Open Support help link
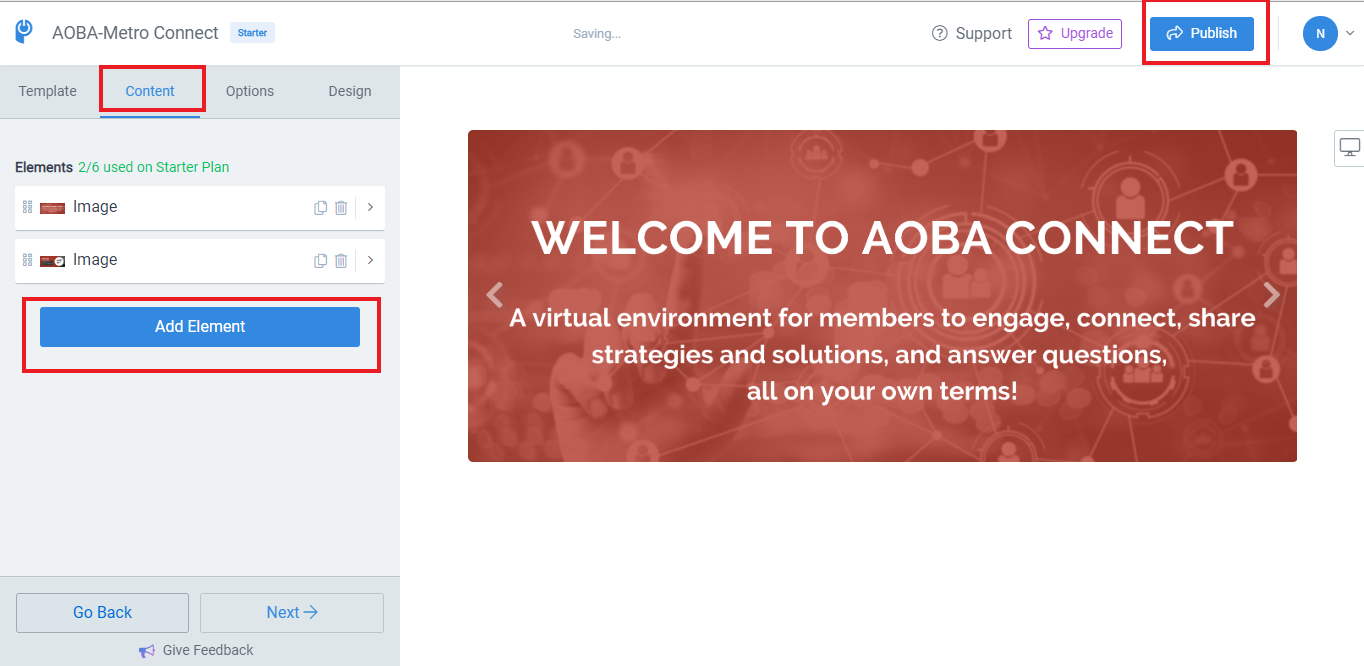Screen dimensions: 1364x666 click(971, 33)
